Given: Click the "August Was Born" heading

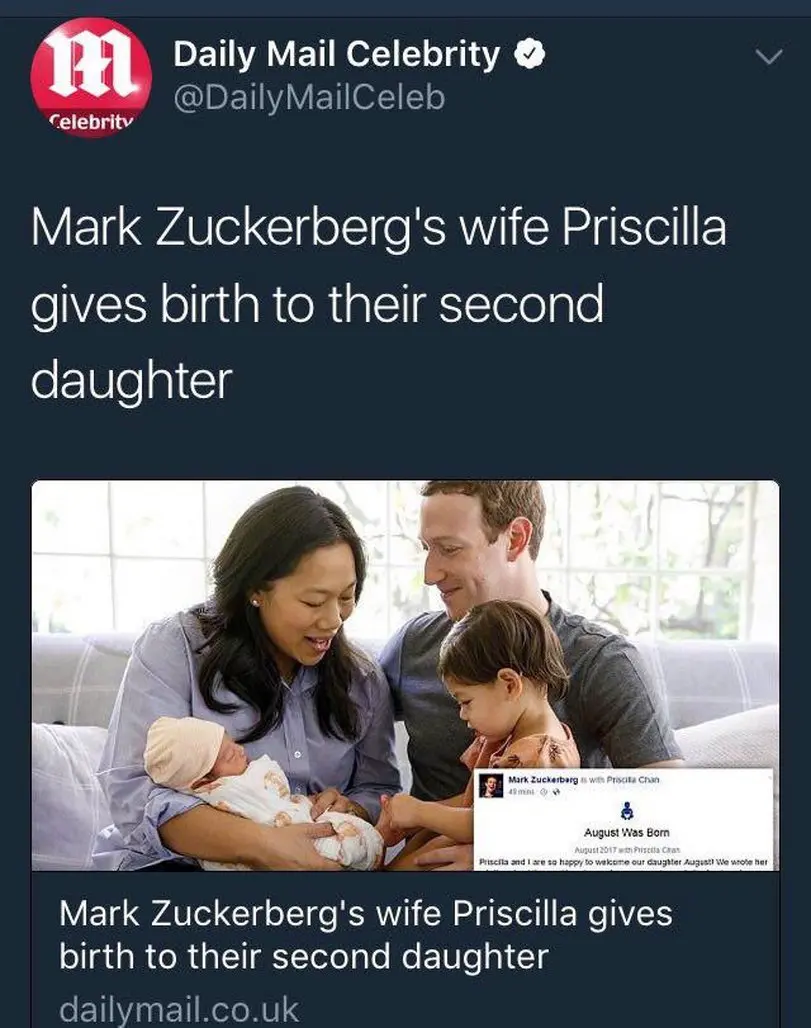Looking at the screenshot, I should coord(627,832).
